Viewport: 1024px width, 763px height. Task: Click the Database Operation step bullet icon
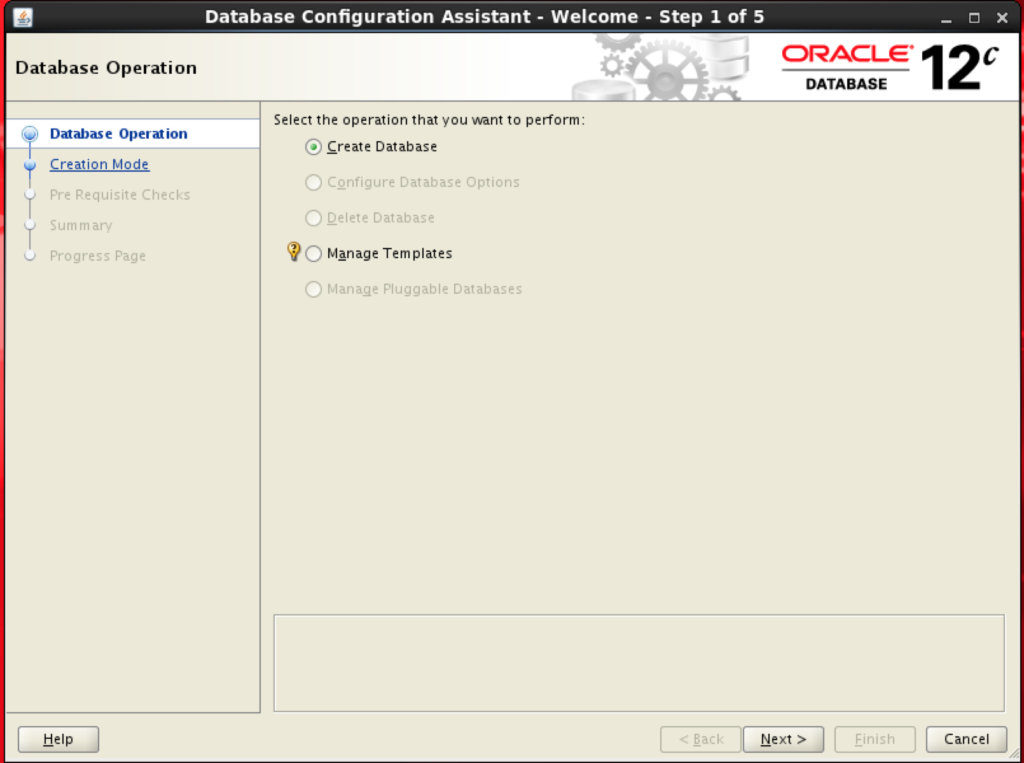(29, 134)
